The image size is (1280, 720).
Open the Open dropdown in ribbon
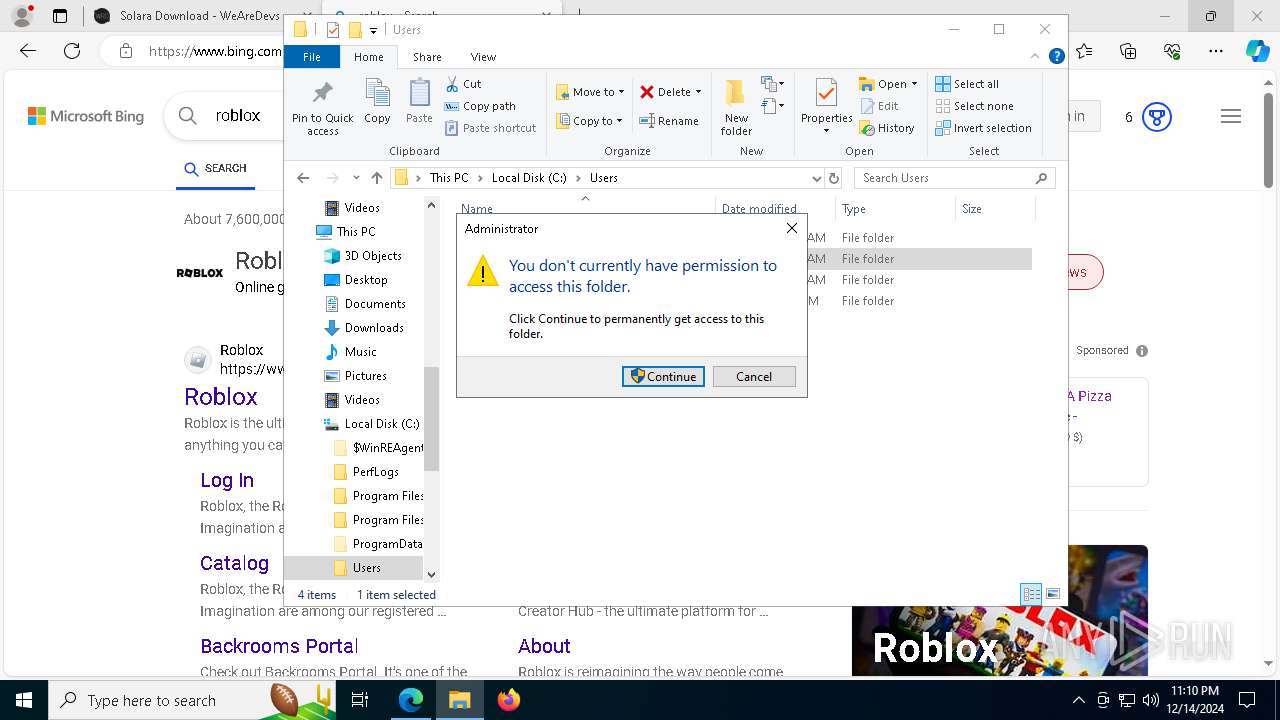click(888, 84)
